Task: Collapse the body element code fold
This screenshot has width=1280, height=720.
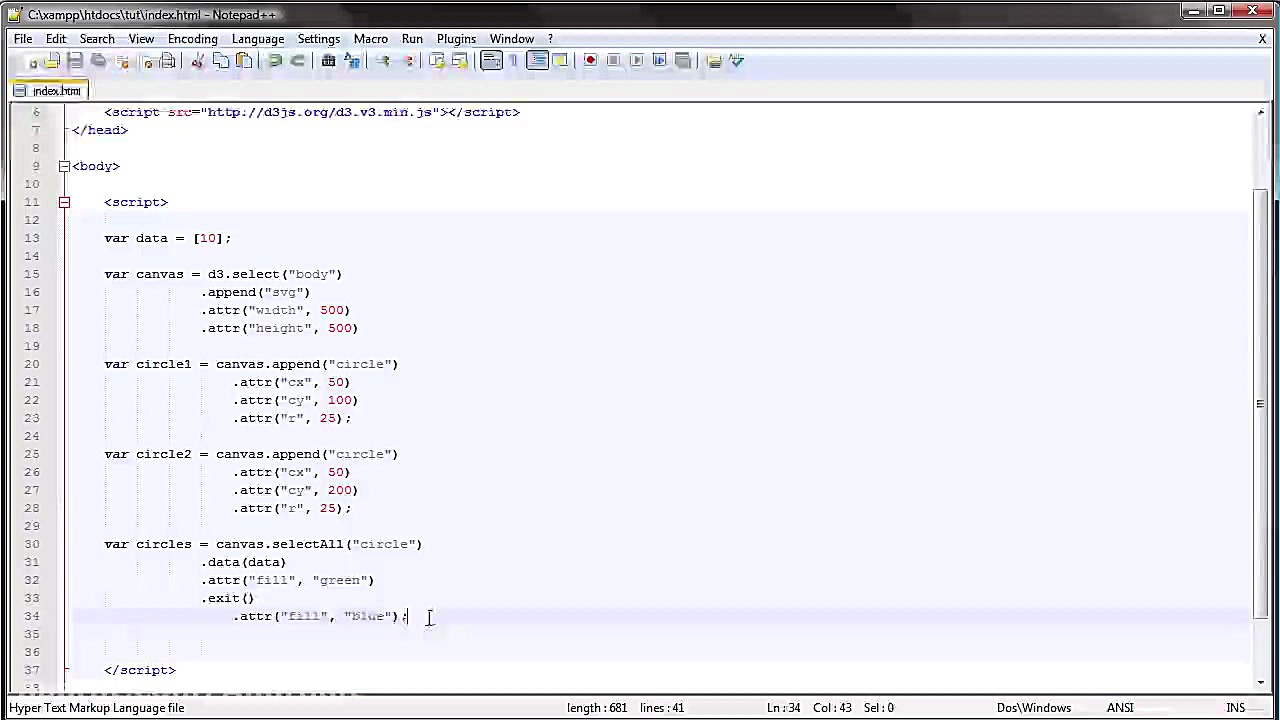Action: [64, 166]
